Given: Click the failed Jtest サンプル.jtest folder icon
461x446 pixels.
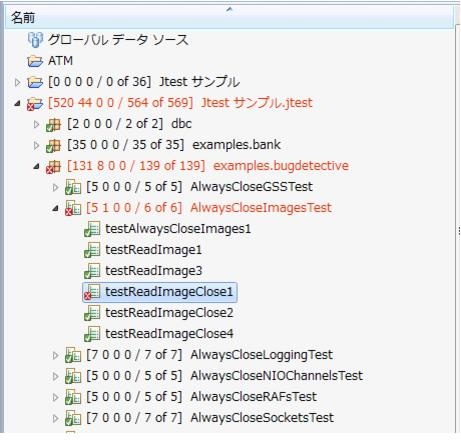Looking at the screenshot, I should pos(35,103).
